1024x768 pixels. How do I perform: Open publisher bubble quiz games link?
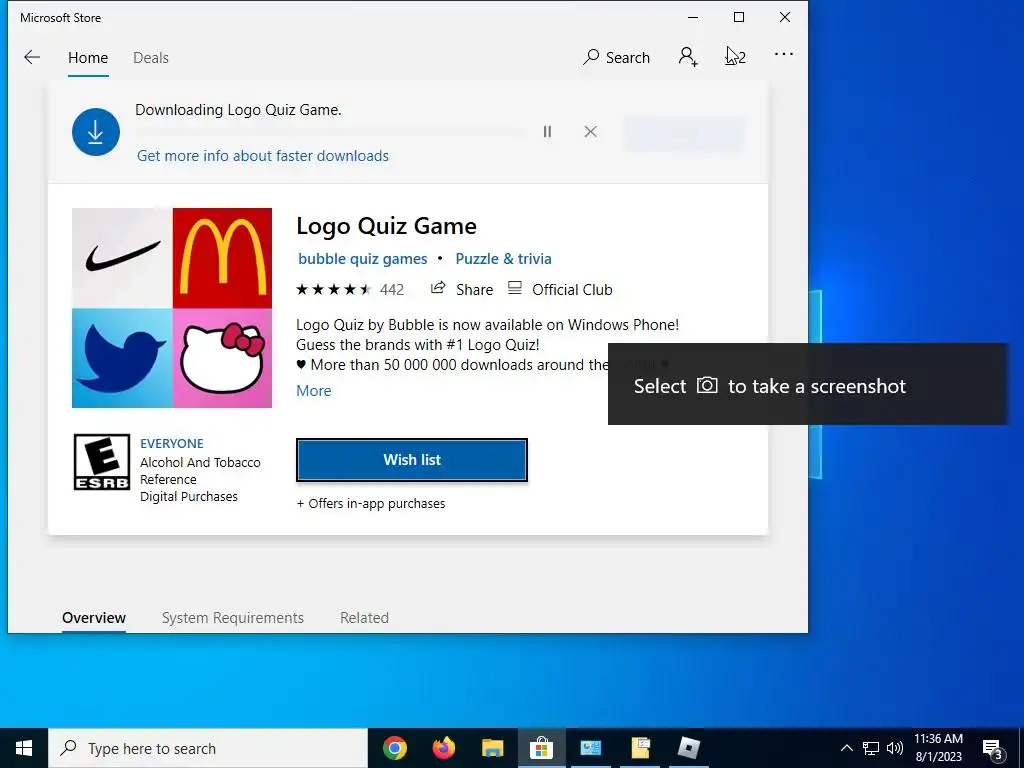[x=362, y=259]
